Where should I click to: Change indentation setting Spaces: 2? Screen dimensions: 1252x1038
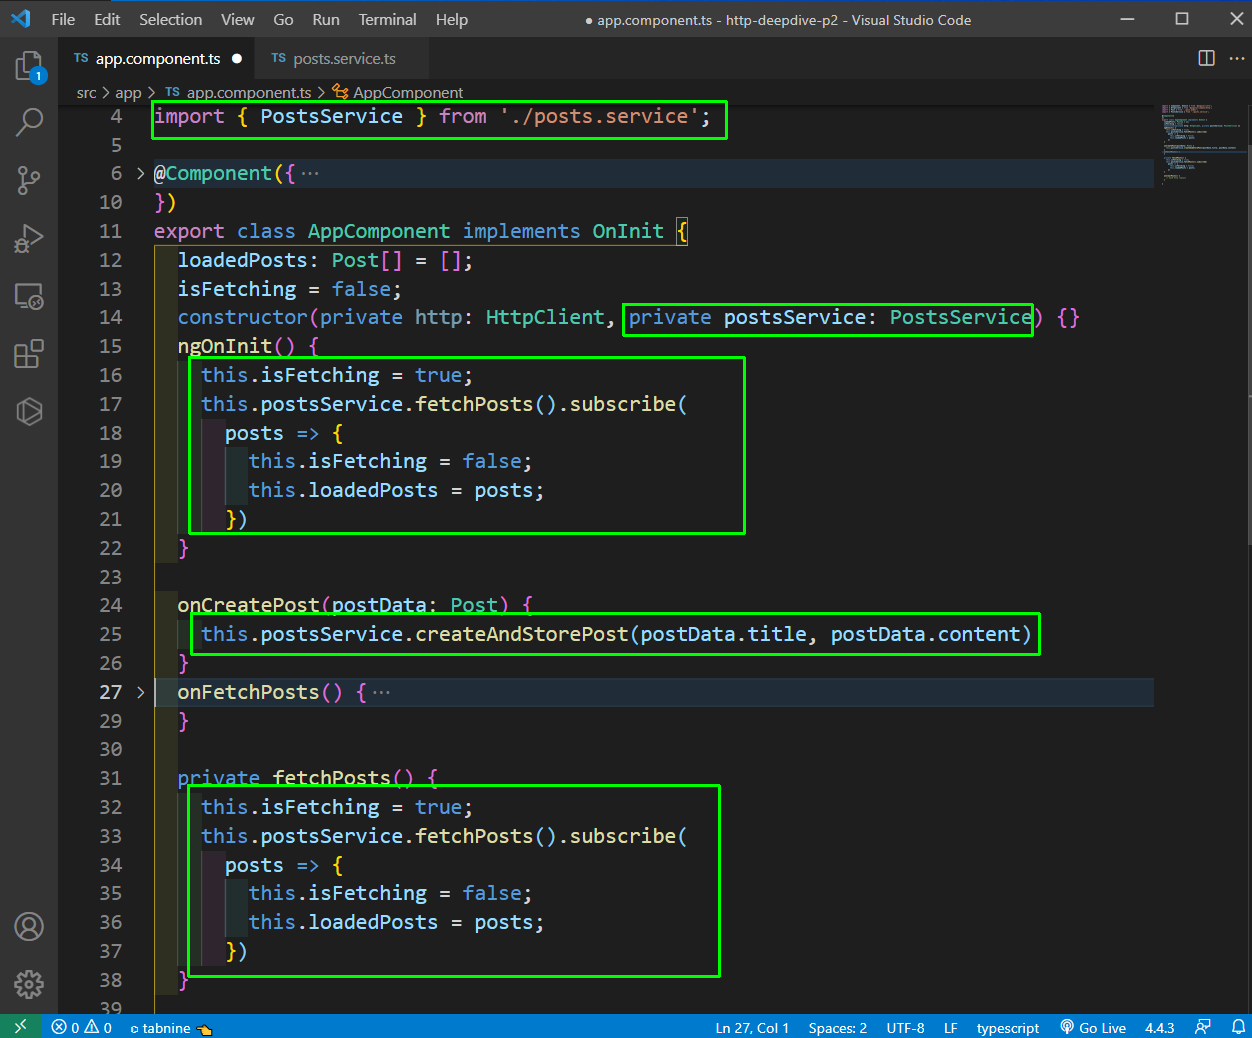[x=838, y=1027]
